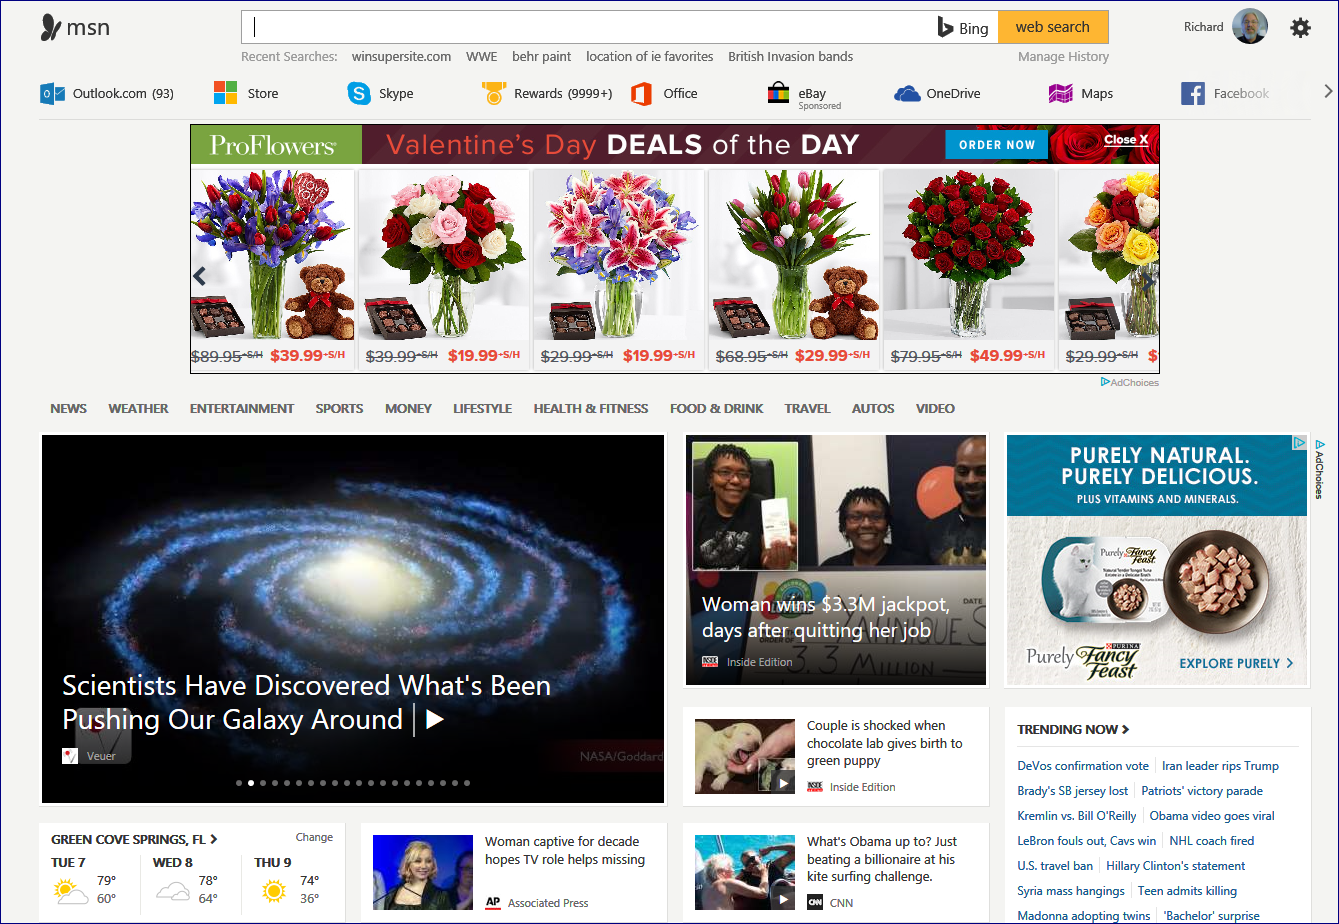
Task: Play the galaxy discovery video
Action: pos(435,719)
